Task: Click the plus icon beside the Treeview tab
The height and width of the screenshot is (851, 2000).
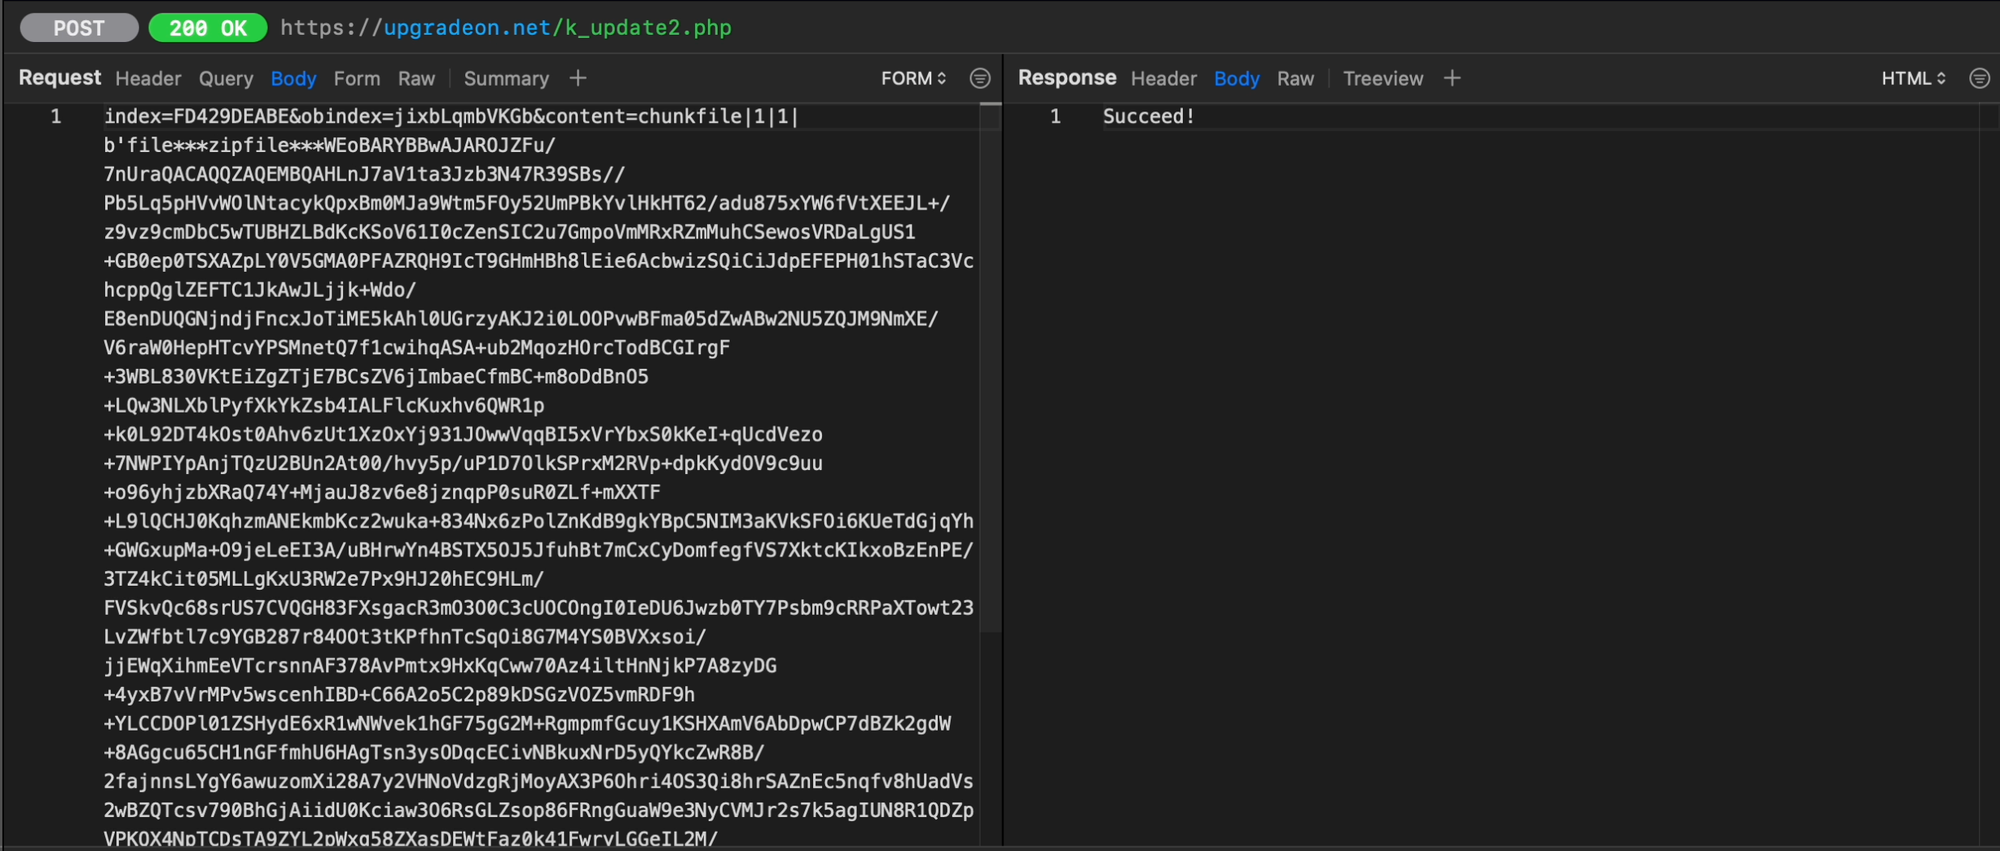Action: 1452,78
